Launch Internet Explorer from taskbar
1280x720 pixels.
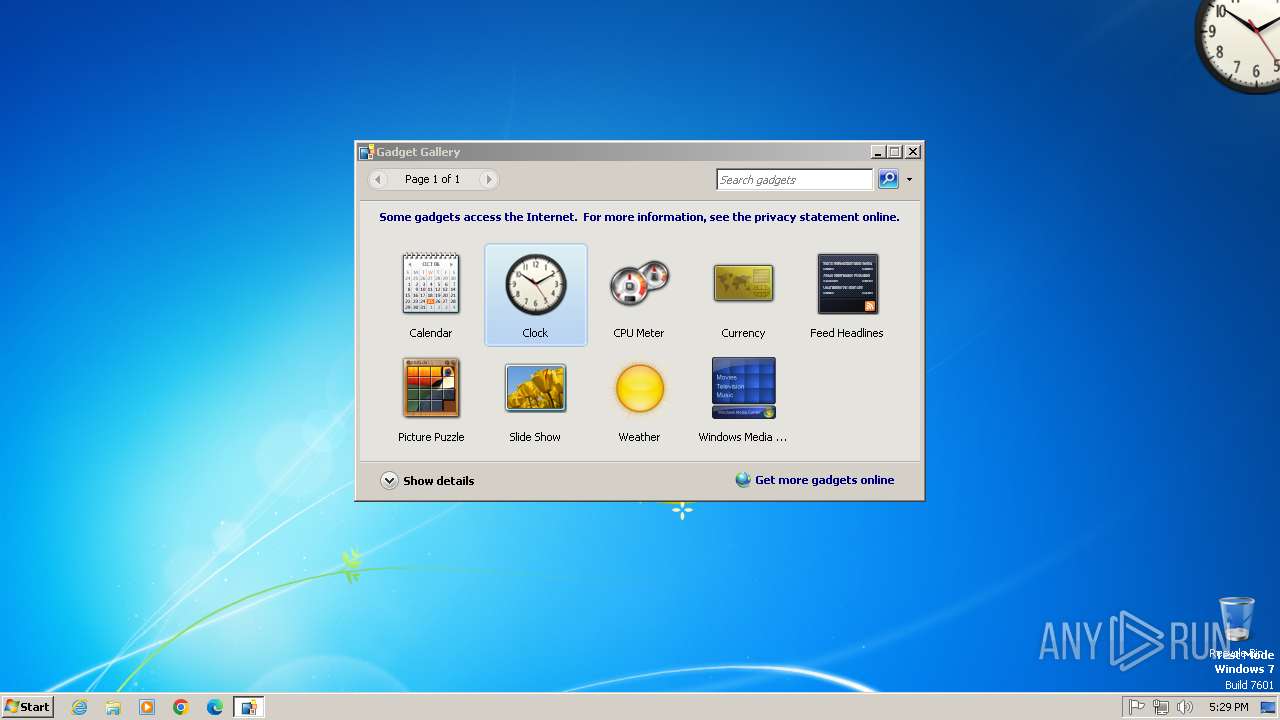[x=79, y=707]
